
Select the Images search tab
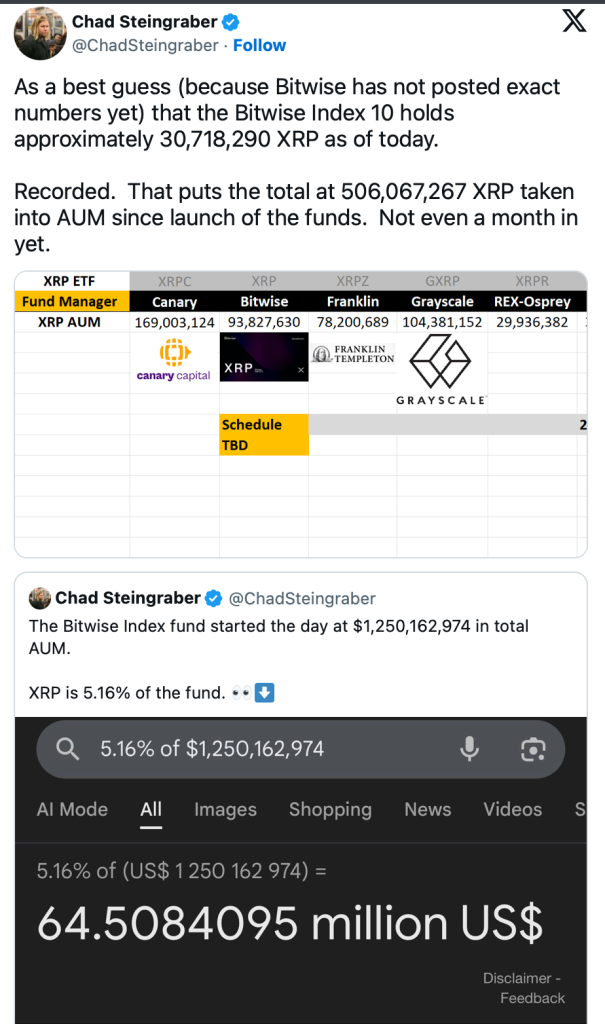(x=225, y=810)
